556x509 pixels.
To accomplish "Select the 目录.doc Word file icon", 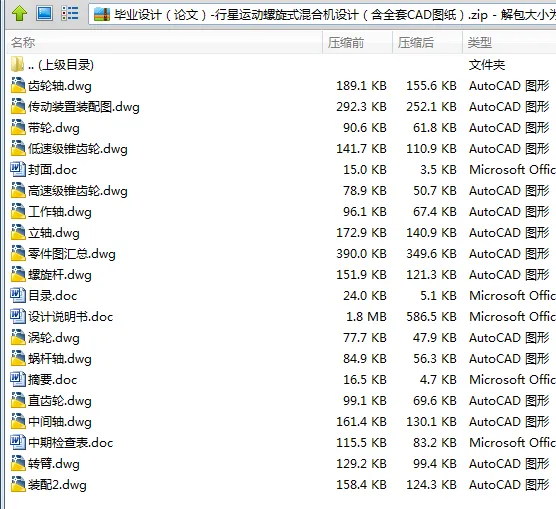I will (18, 295).
